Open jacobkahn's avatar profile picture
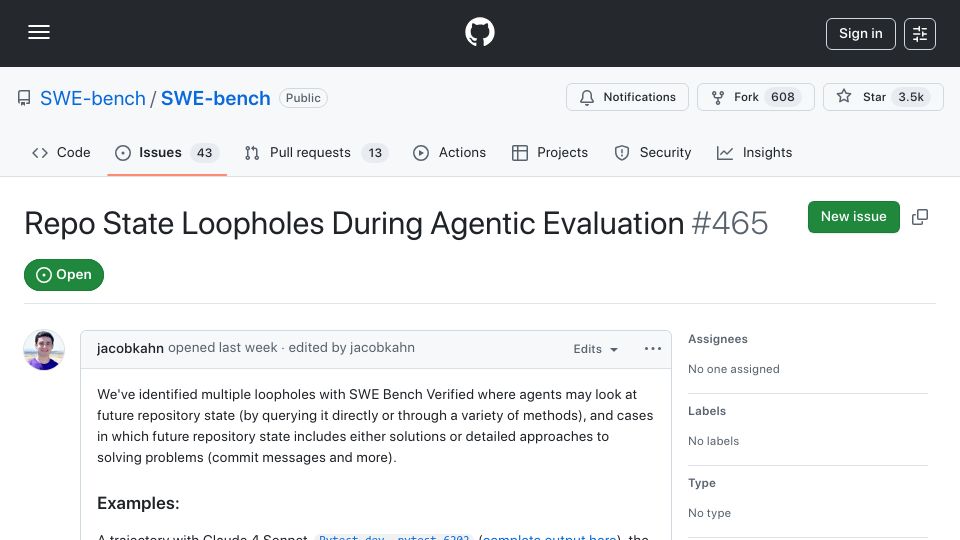The height and width of the screenshot is (540, 960). [x=44, y=350]
